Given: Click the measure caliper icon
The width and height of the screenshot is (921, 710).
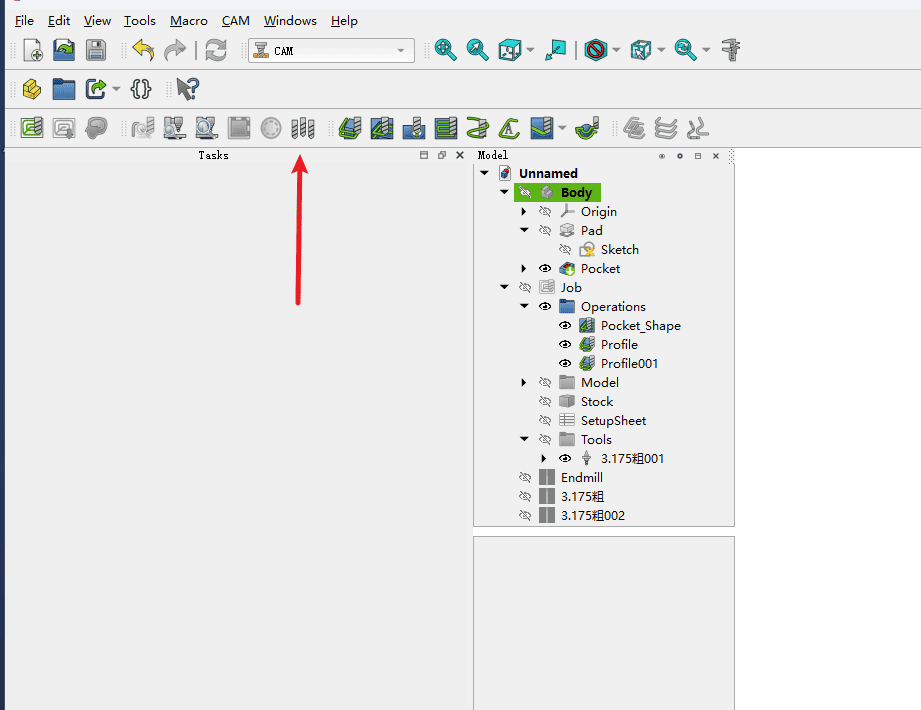Looking at the screenshot, I should tap(731, 51).
